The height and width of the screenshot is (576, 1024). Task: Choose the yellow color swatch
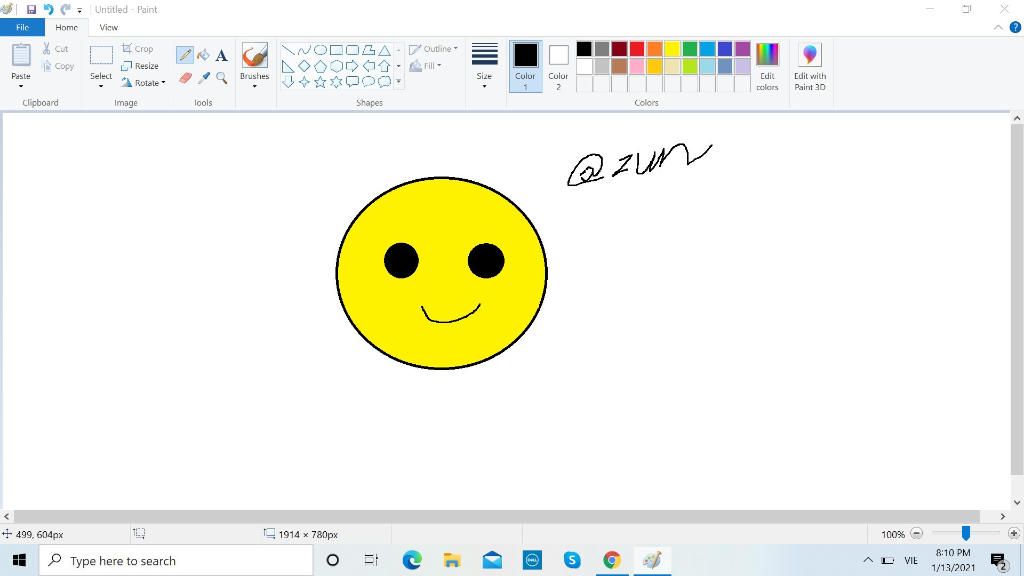(x=672, y=49)
